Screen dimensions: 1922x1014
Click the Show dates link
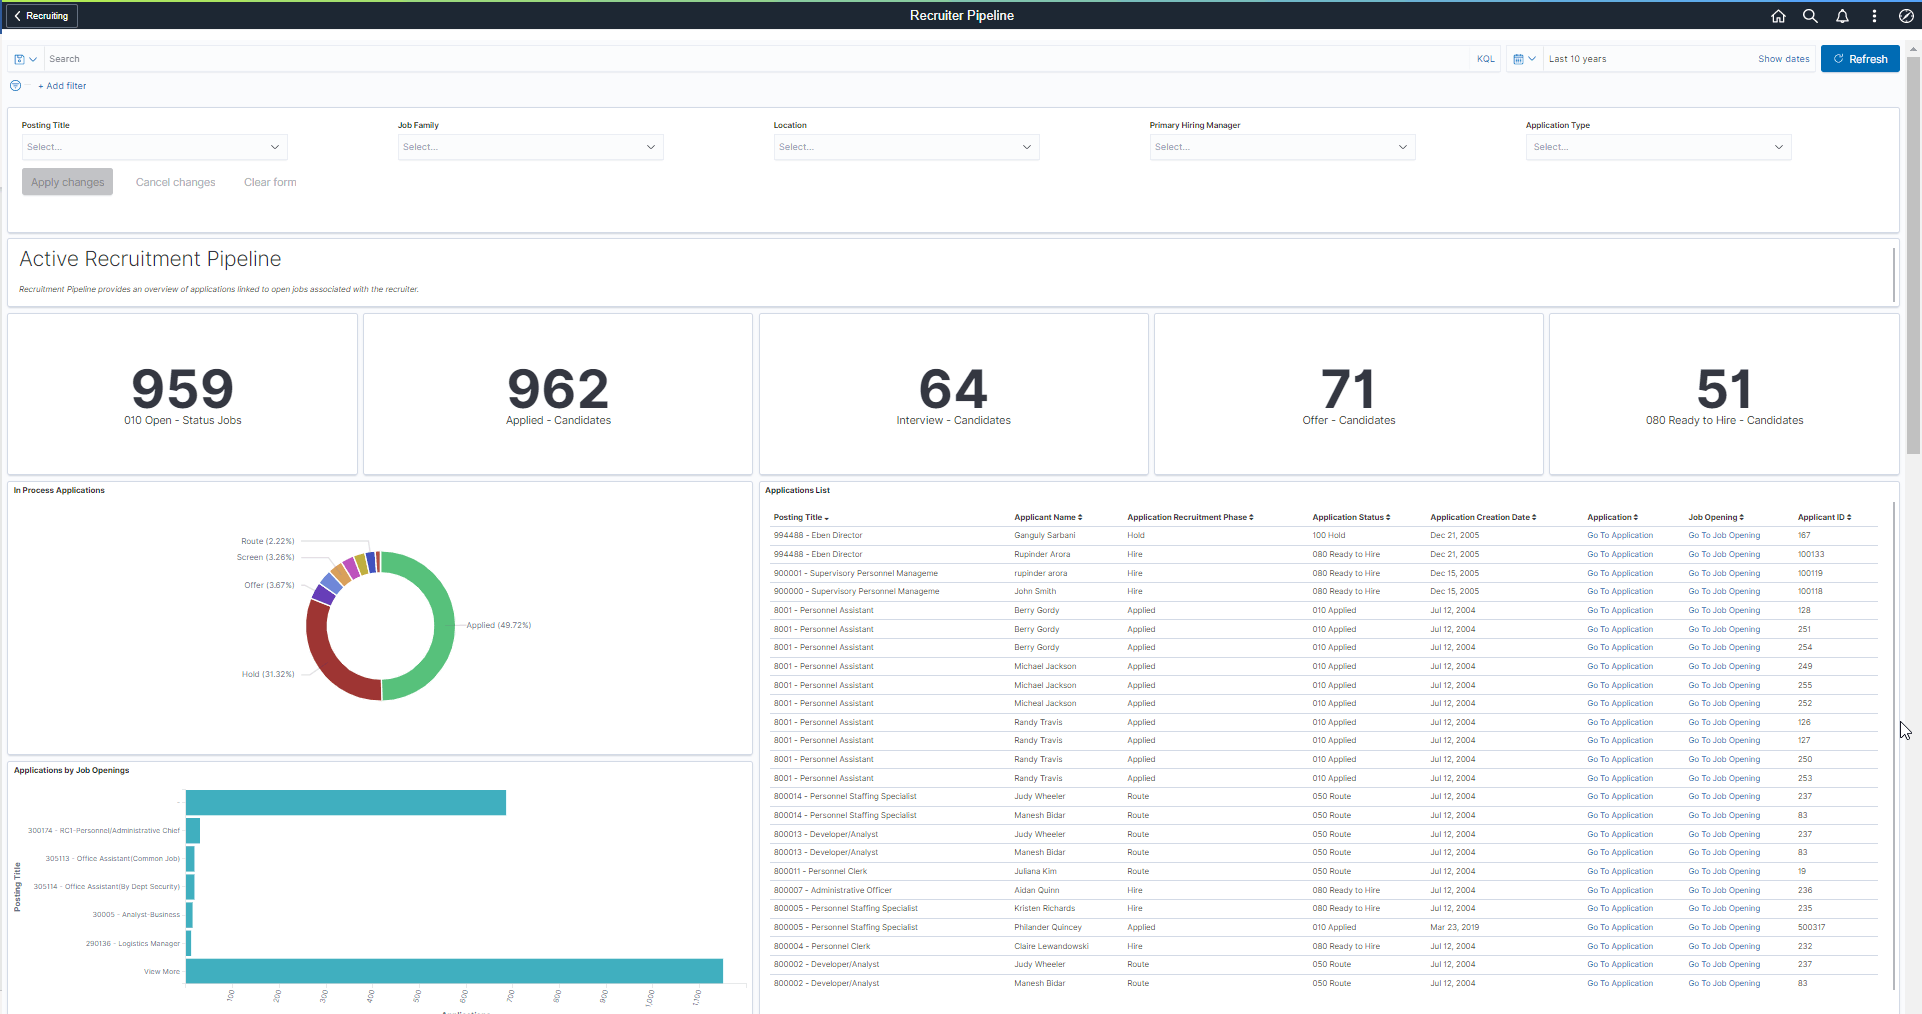click(x=1783, y=59)
